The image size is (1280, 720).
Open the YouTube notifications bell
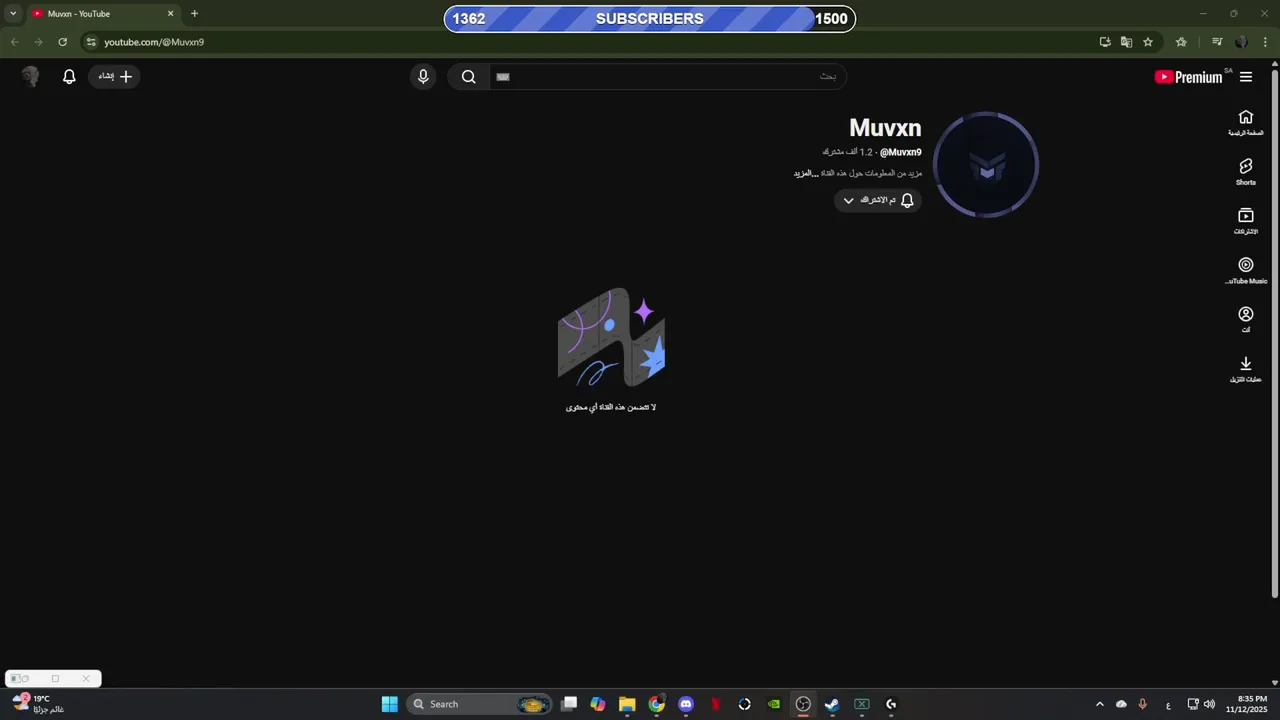coord(69,76)
